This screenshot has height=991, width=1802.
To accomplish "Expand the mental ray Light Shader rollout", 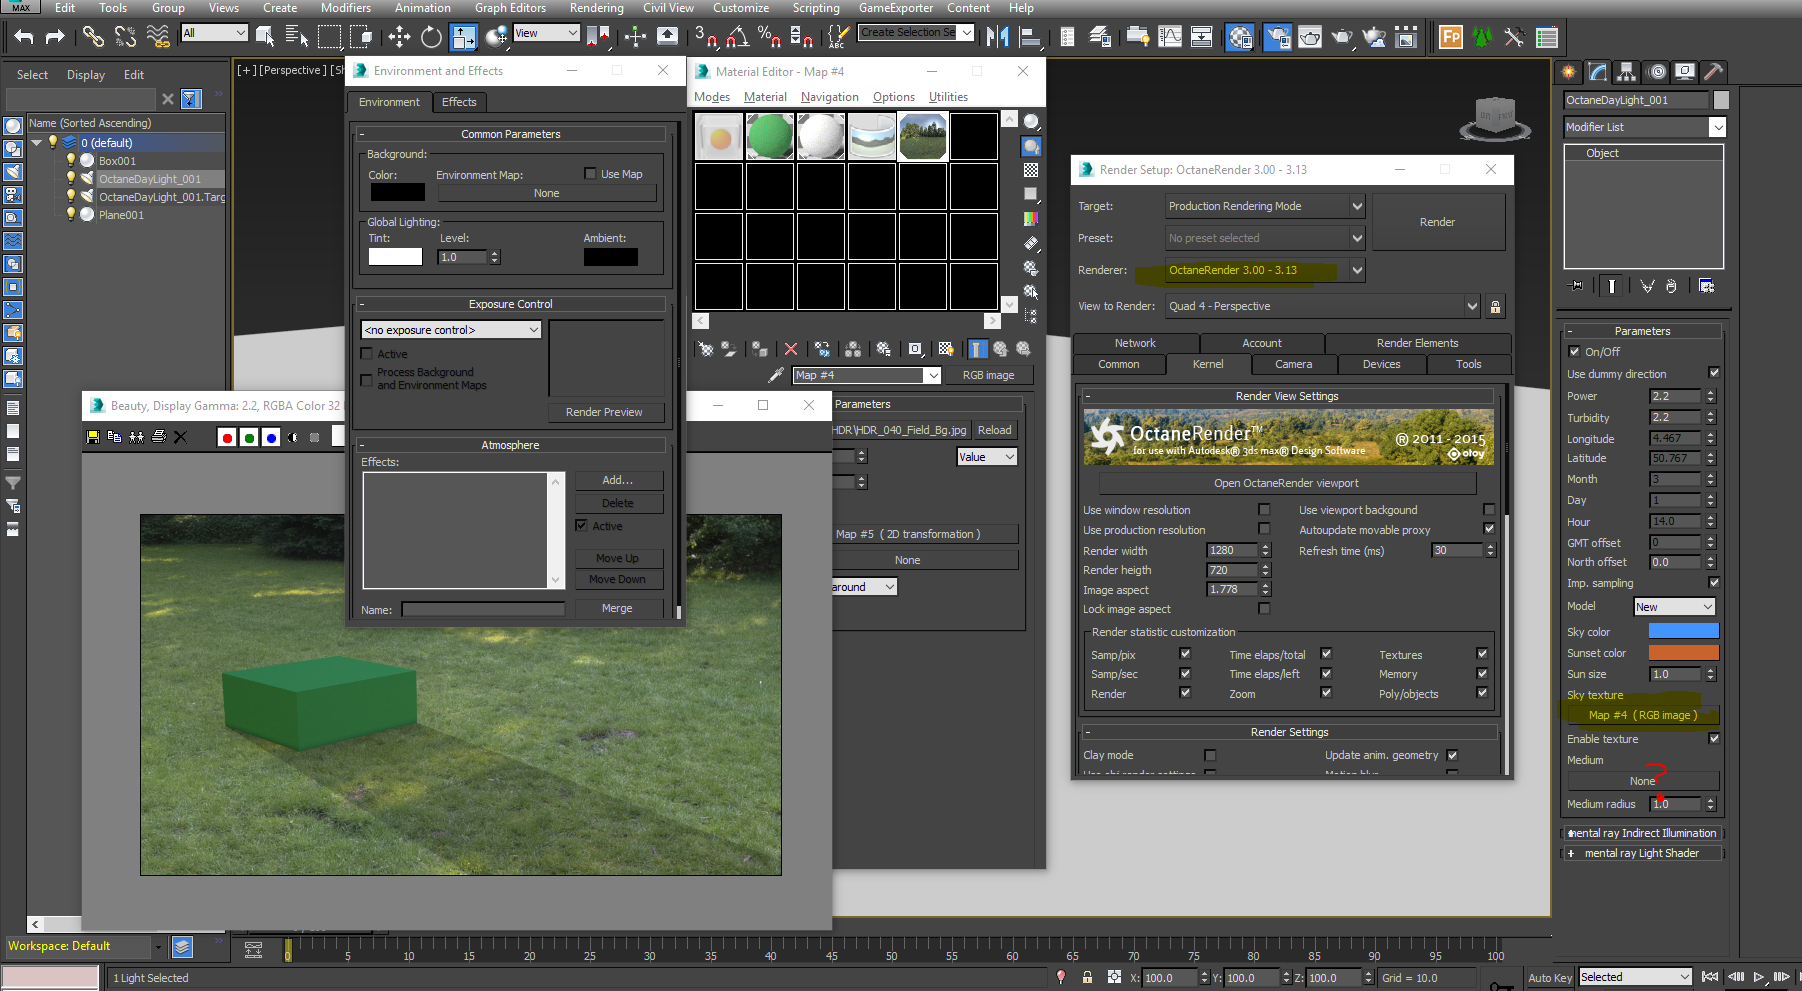I will tap(1642, 853).
